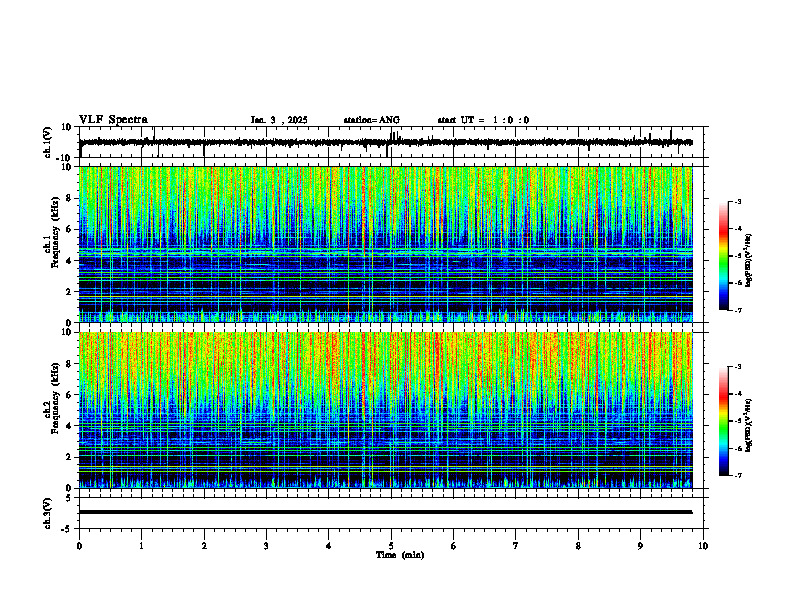The image size is (792, 612).
Task: Click time tick label '8' on bottom axis
Action: tap(578, 546)
